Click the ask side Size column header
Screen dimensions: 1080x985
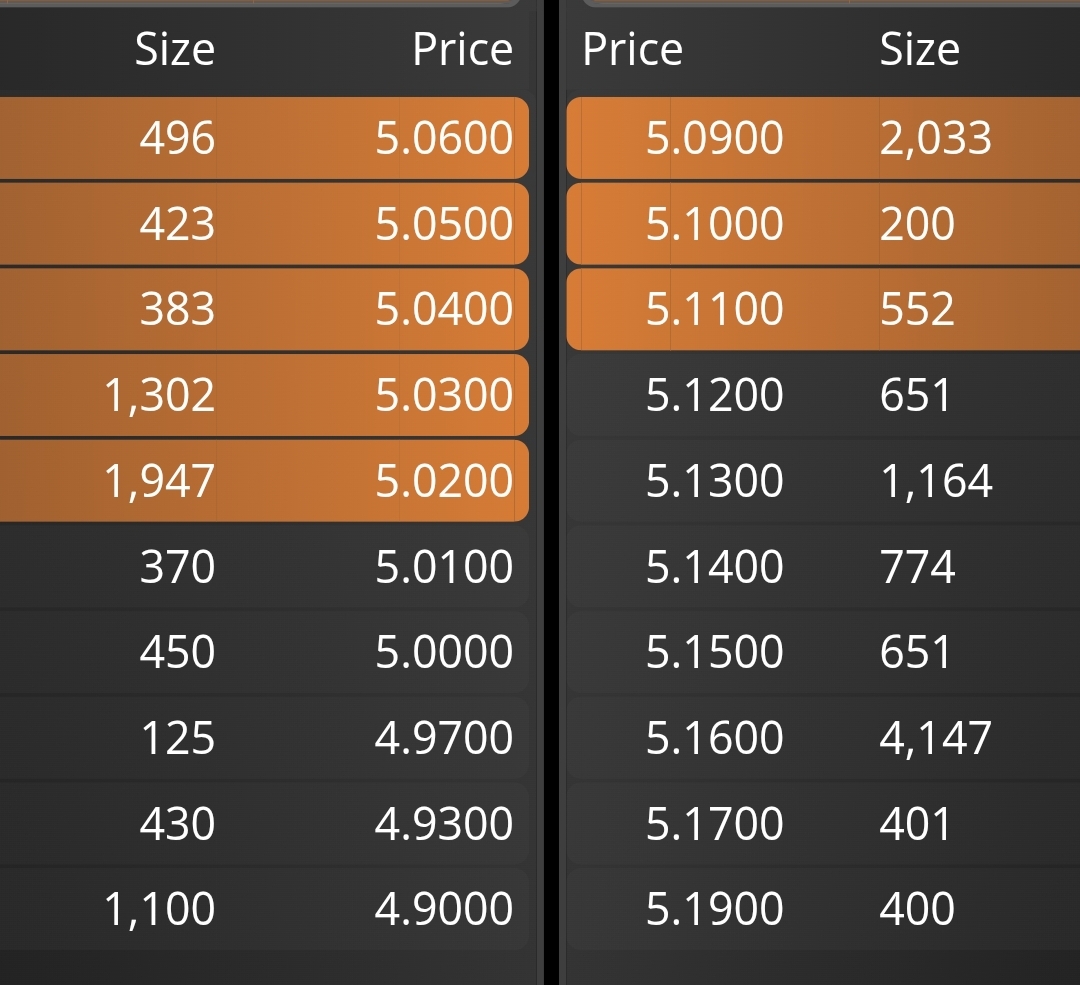coord(920,50)
